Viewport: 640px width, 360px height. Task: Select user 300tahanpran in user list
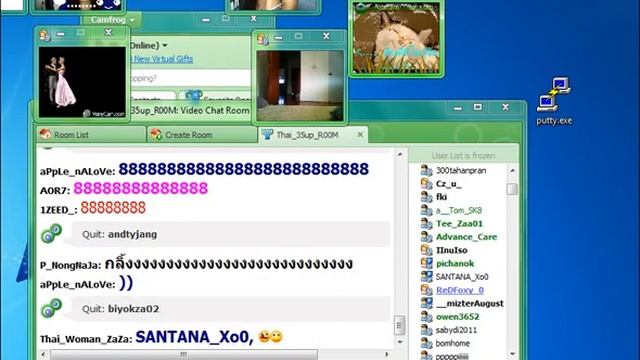tap(461, 170)
